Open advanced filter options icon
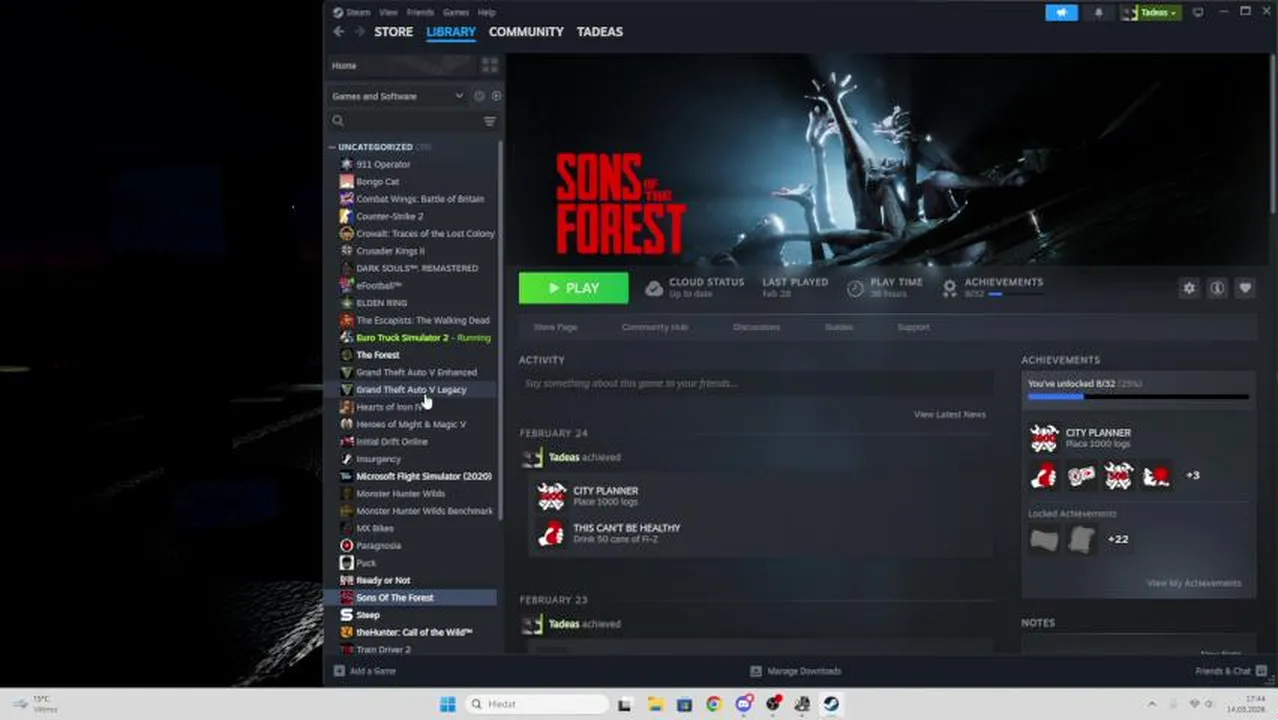The width and height of the screenshot is (1278, 720). [490, 121]
